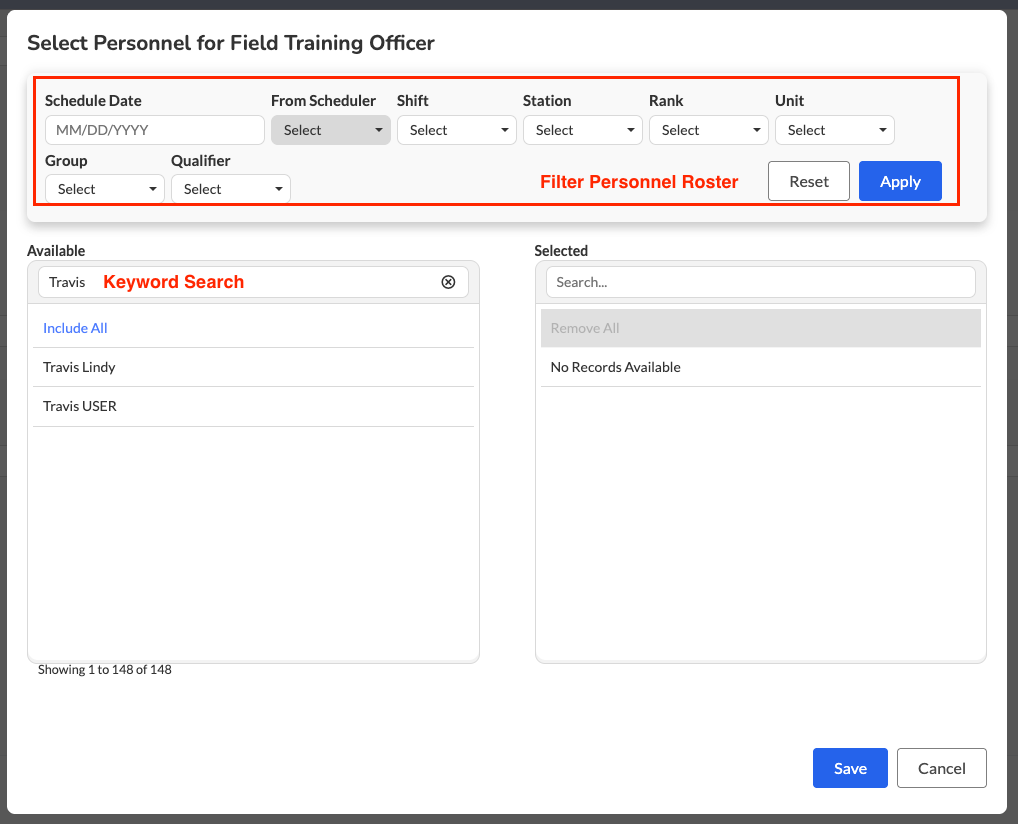
Task: Choose a value in Rank dropdown
Action: point(708,130)
